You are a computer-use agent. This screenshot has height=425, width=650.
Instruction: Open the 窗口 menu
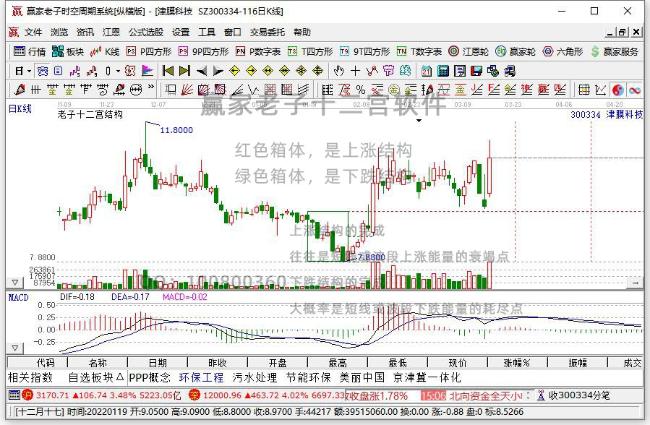[x=233, y=32]
